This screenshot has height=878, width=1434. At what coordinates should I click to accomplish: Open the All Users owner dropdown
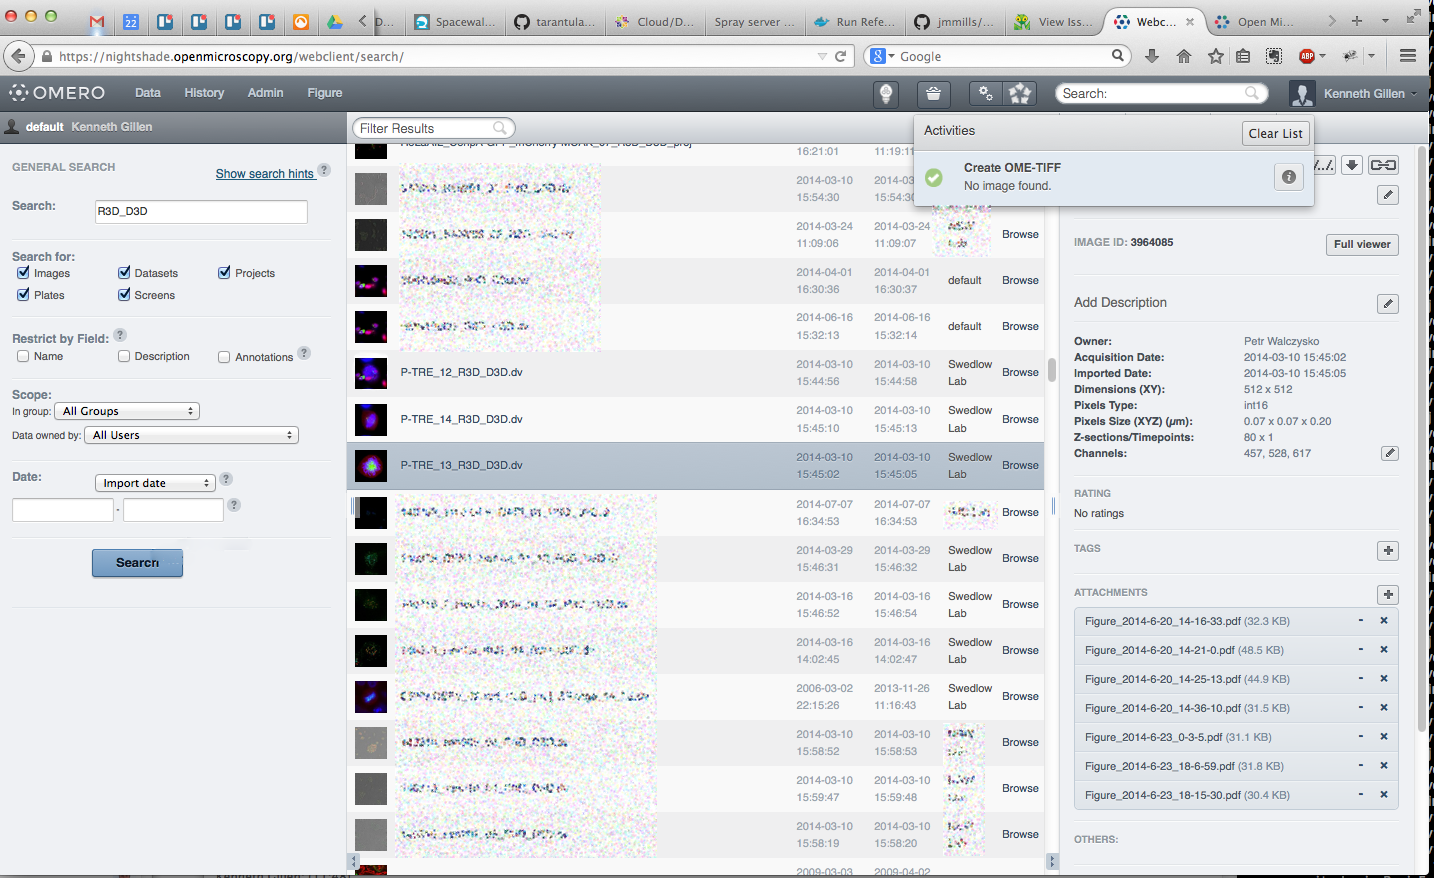pos(192,435)
